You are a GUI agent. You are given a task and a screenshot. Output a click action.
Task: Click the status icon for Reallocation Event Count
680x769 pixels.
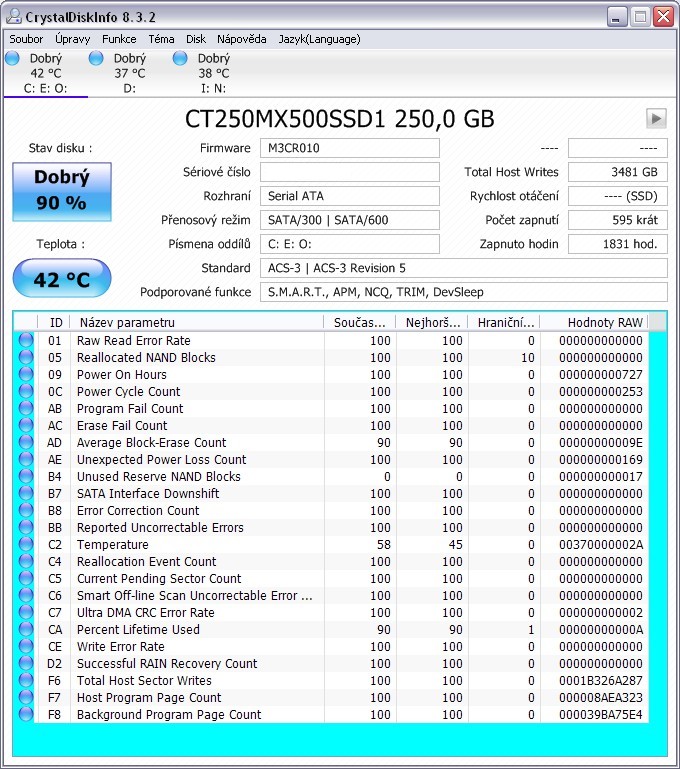point(25,561)
